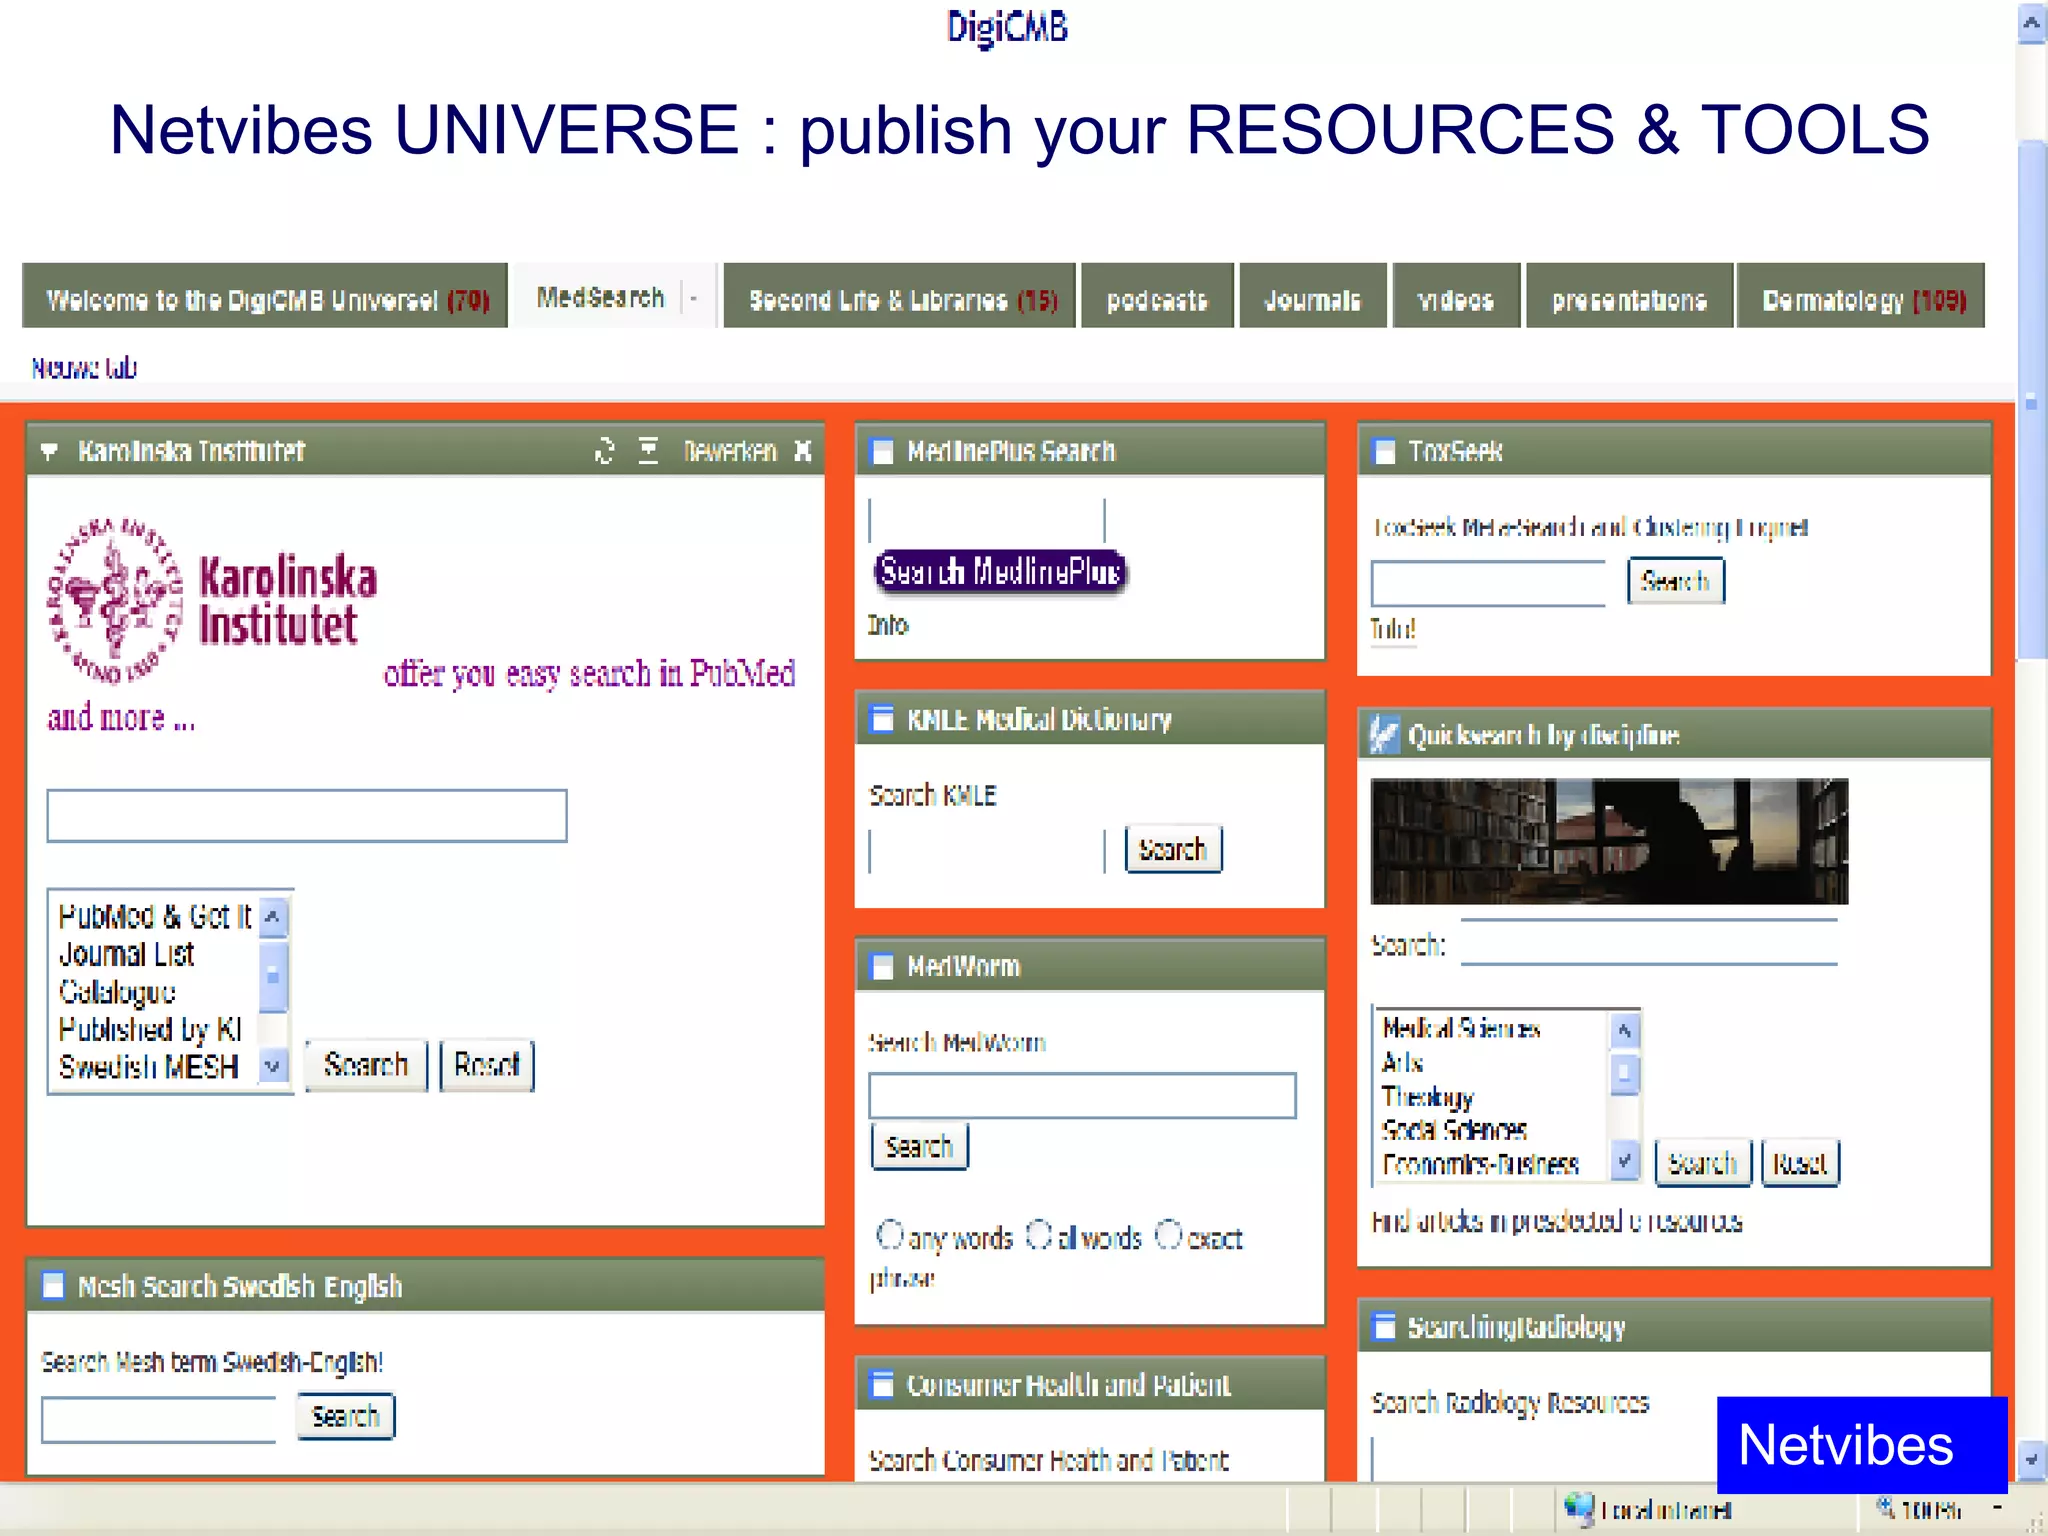Screen dimensions: 2048x1536
Task: Focus the ToxSeek search field
Action: pos(1488,583)
